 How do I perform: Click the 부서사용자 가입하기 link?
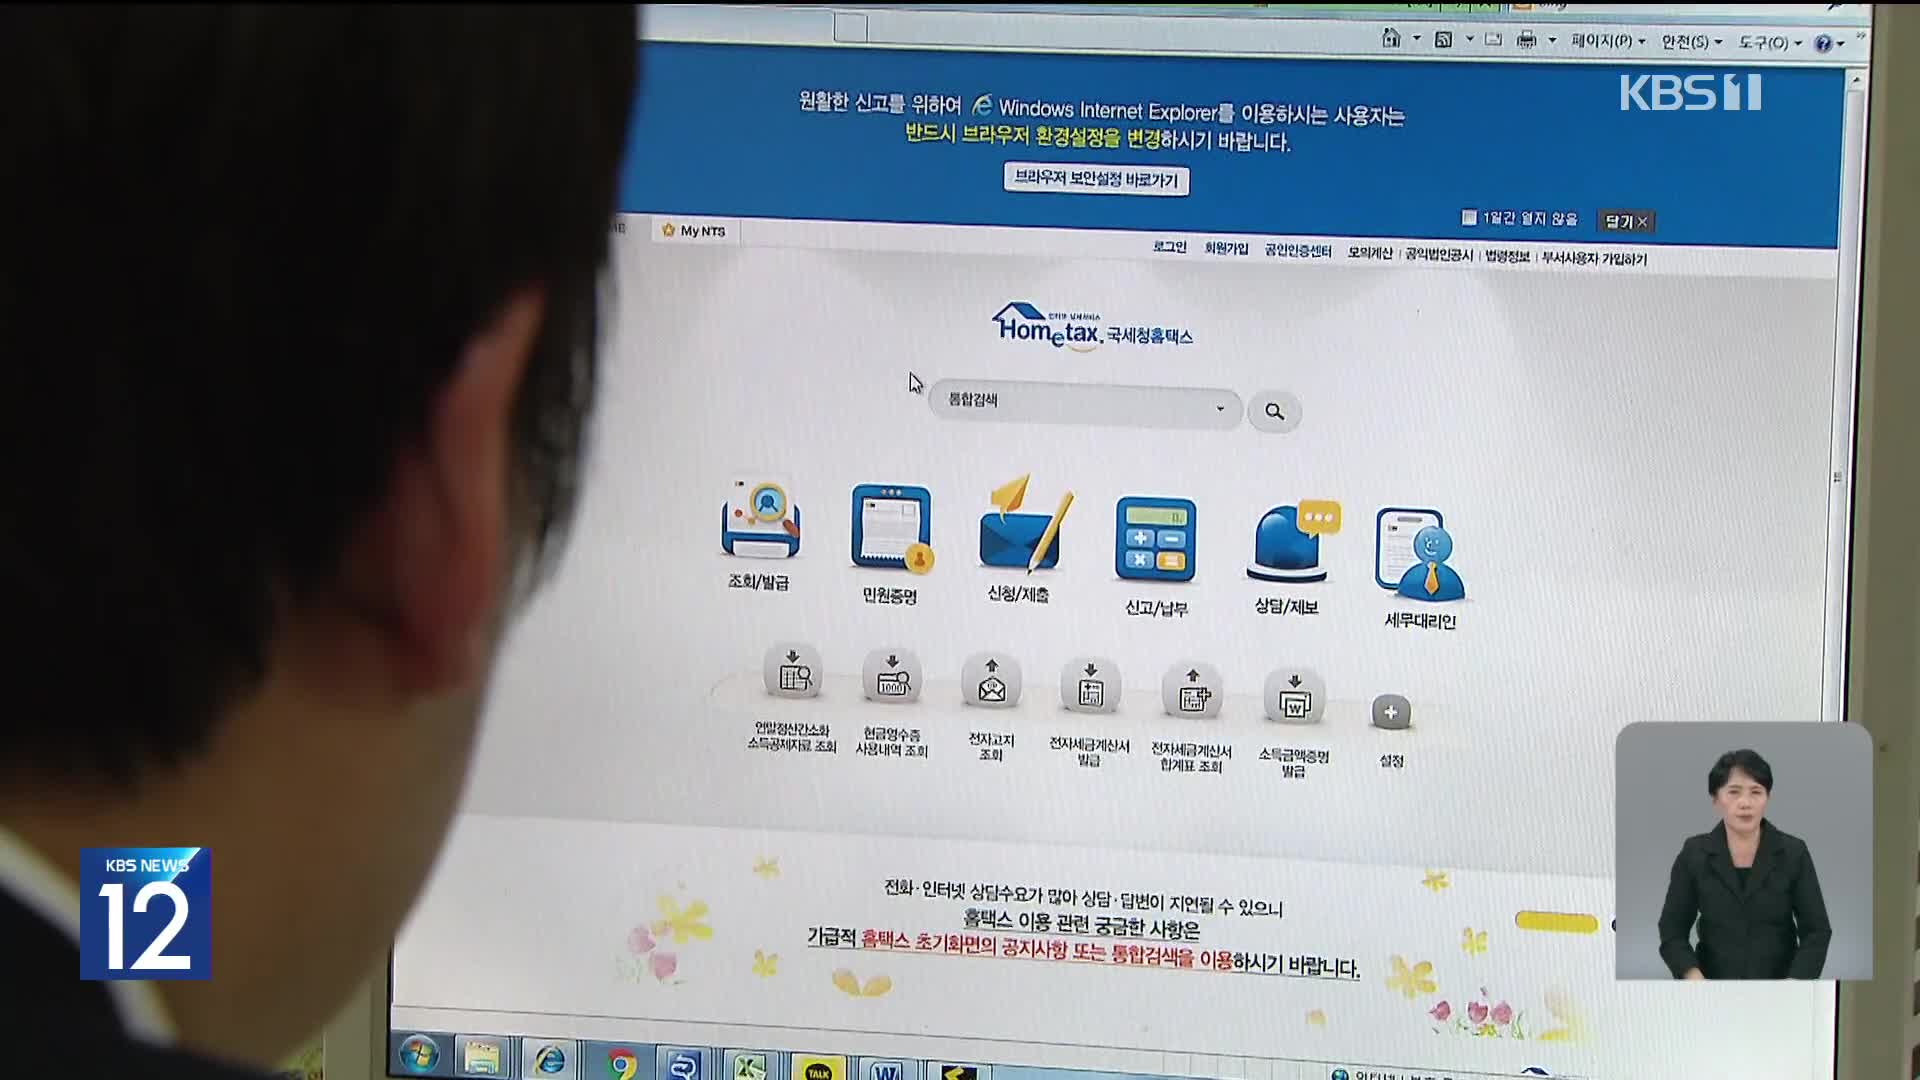[x=1594, y=259]
